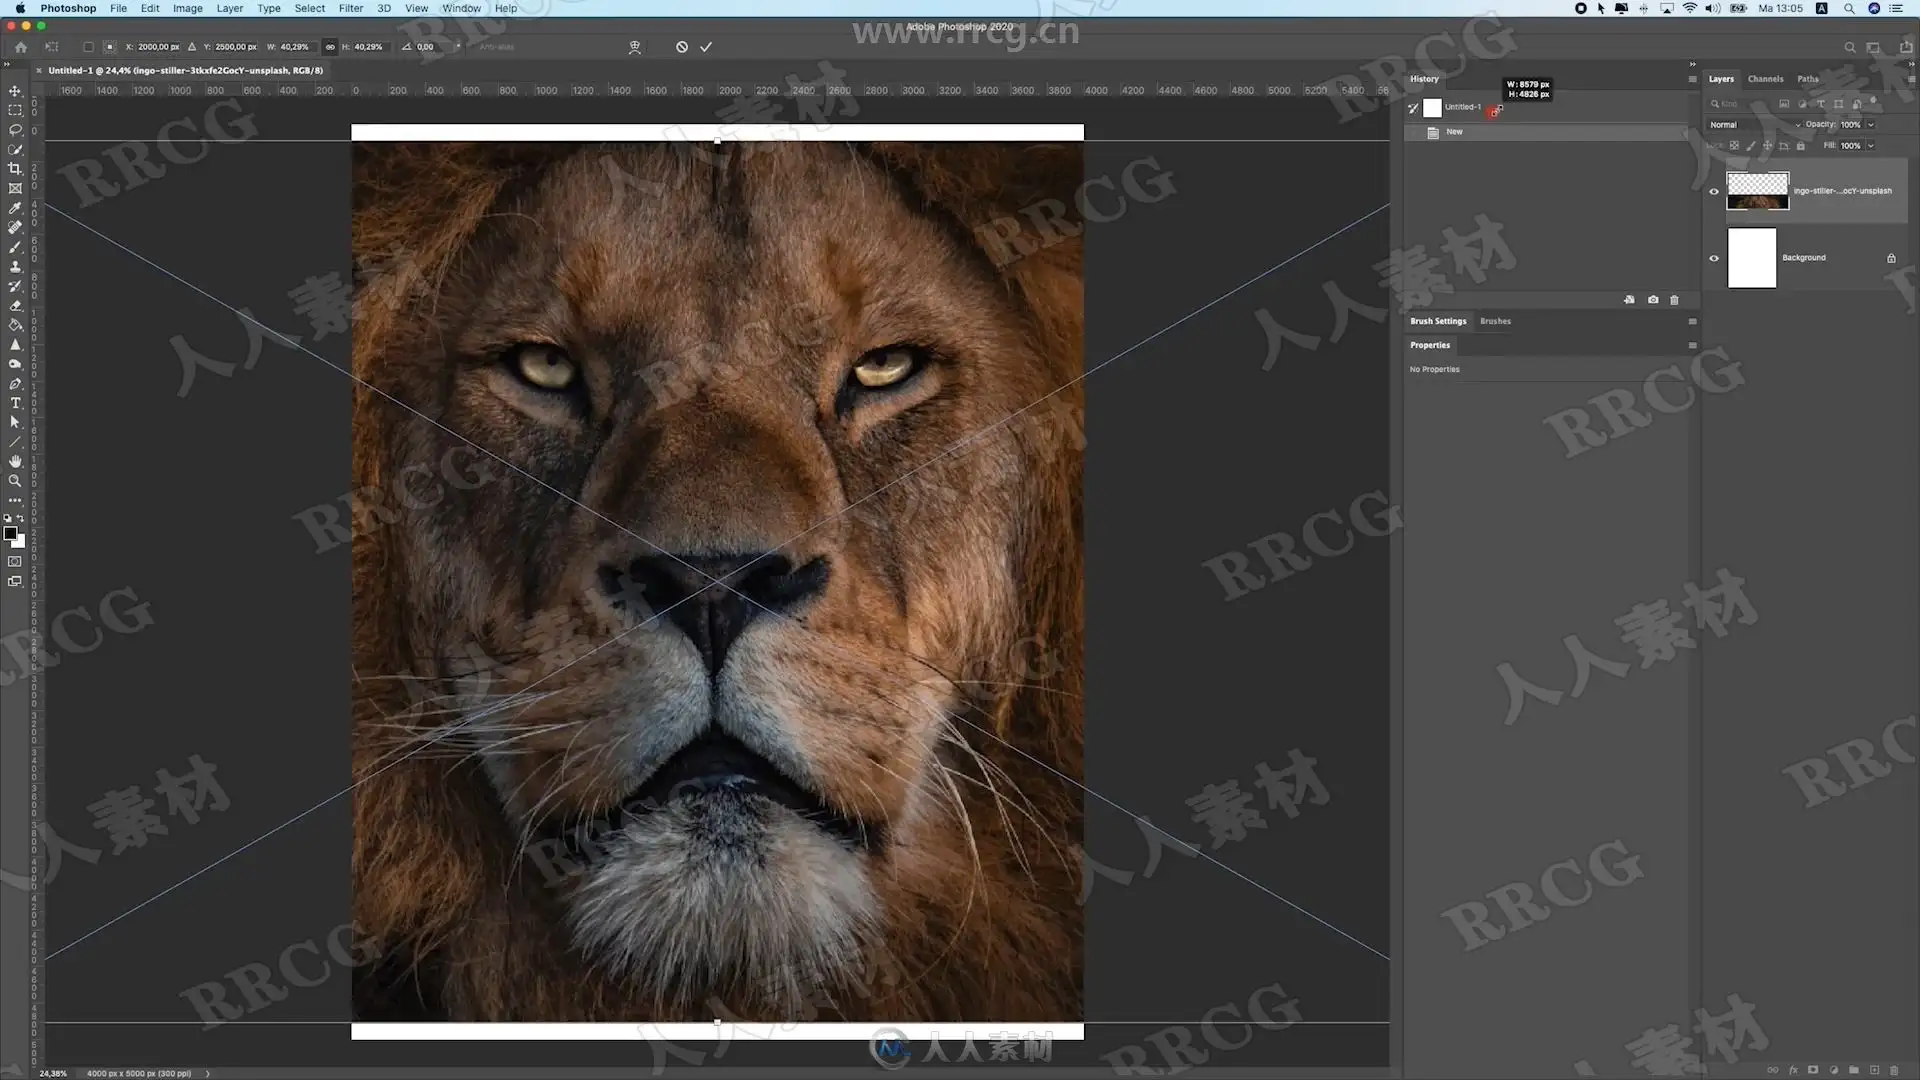The width and height of the screenshot is (1920, 1080).
Task: Select the Crop tool
Action: point(15,169)
